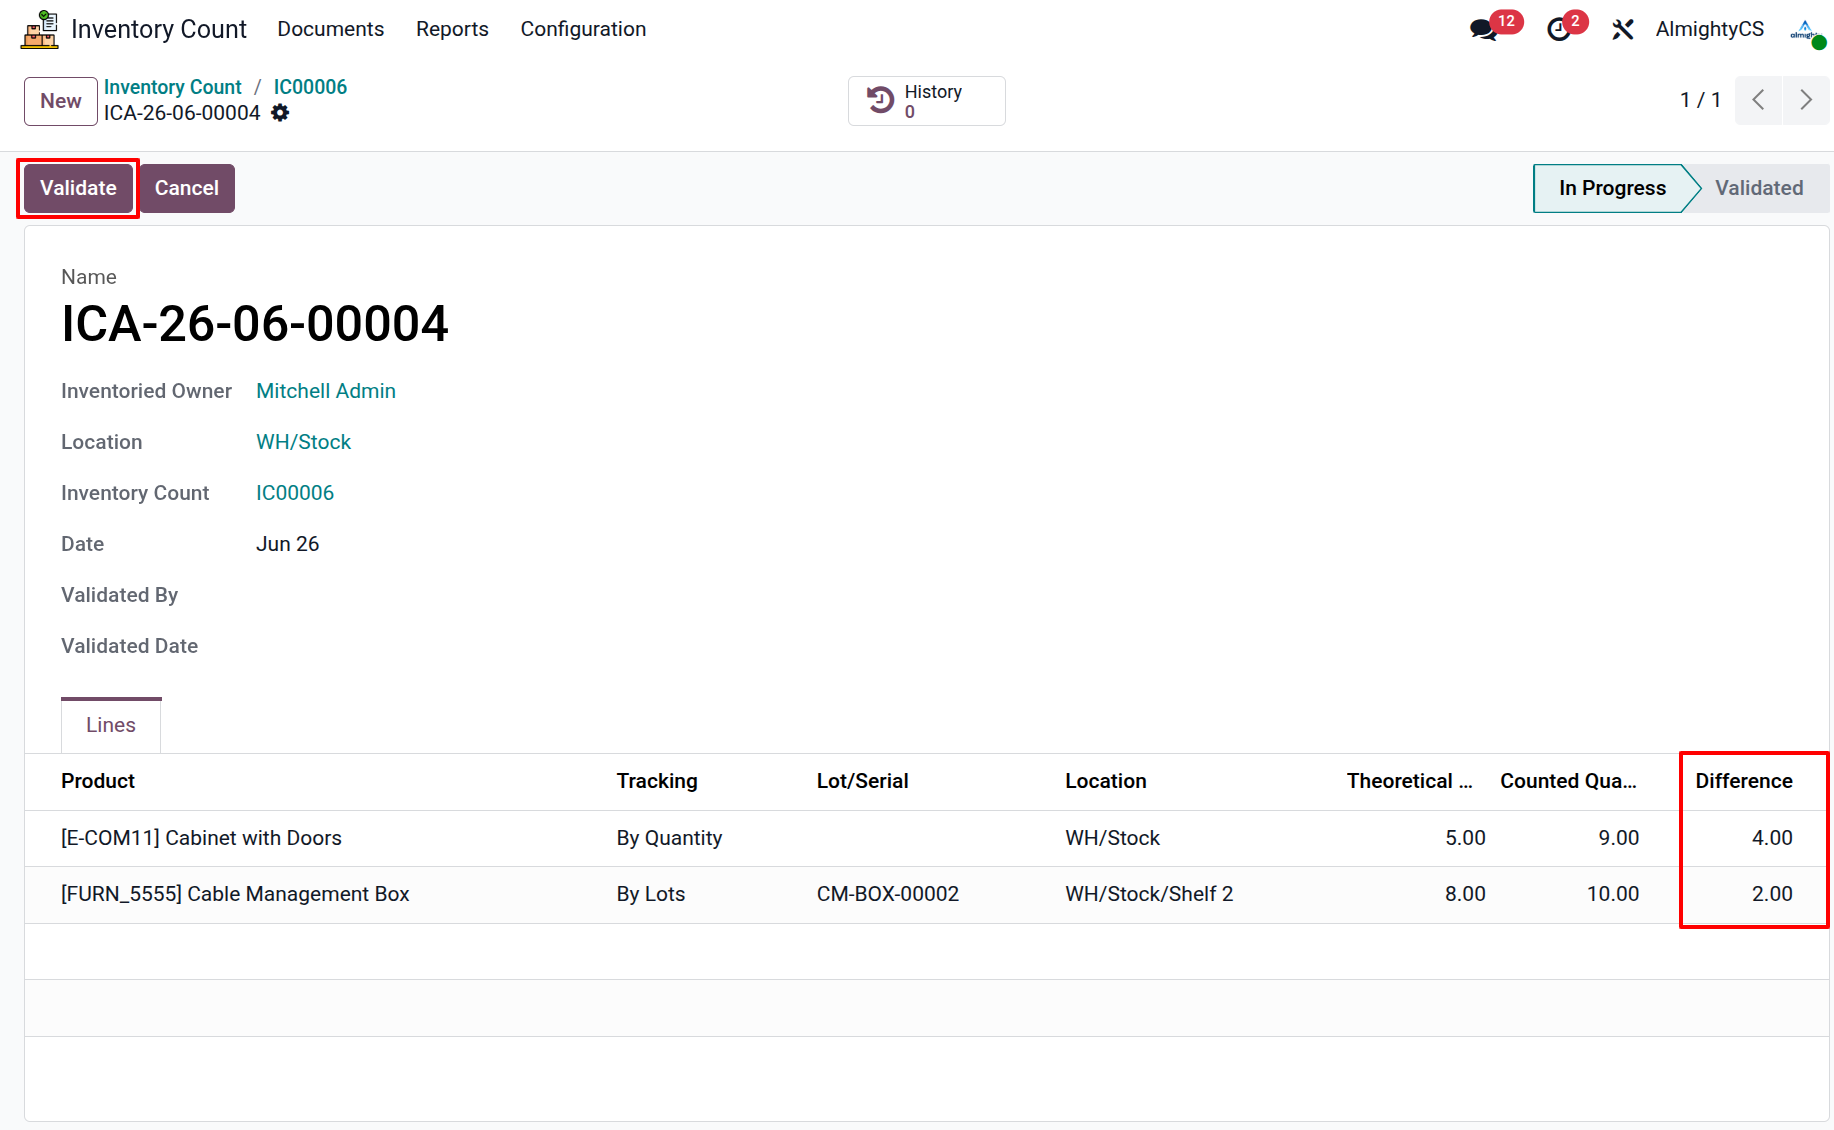Click the 2.00 difference value
This screenshot has height=1130, width=1834.
tap(1772, 894)
